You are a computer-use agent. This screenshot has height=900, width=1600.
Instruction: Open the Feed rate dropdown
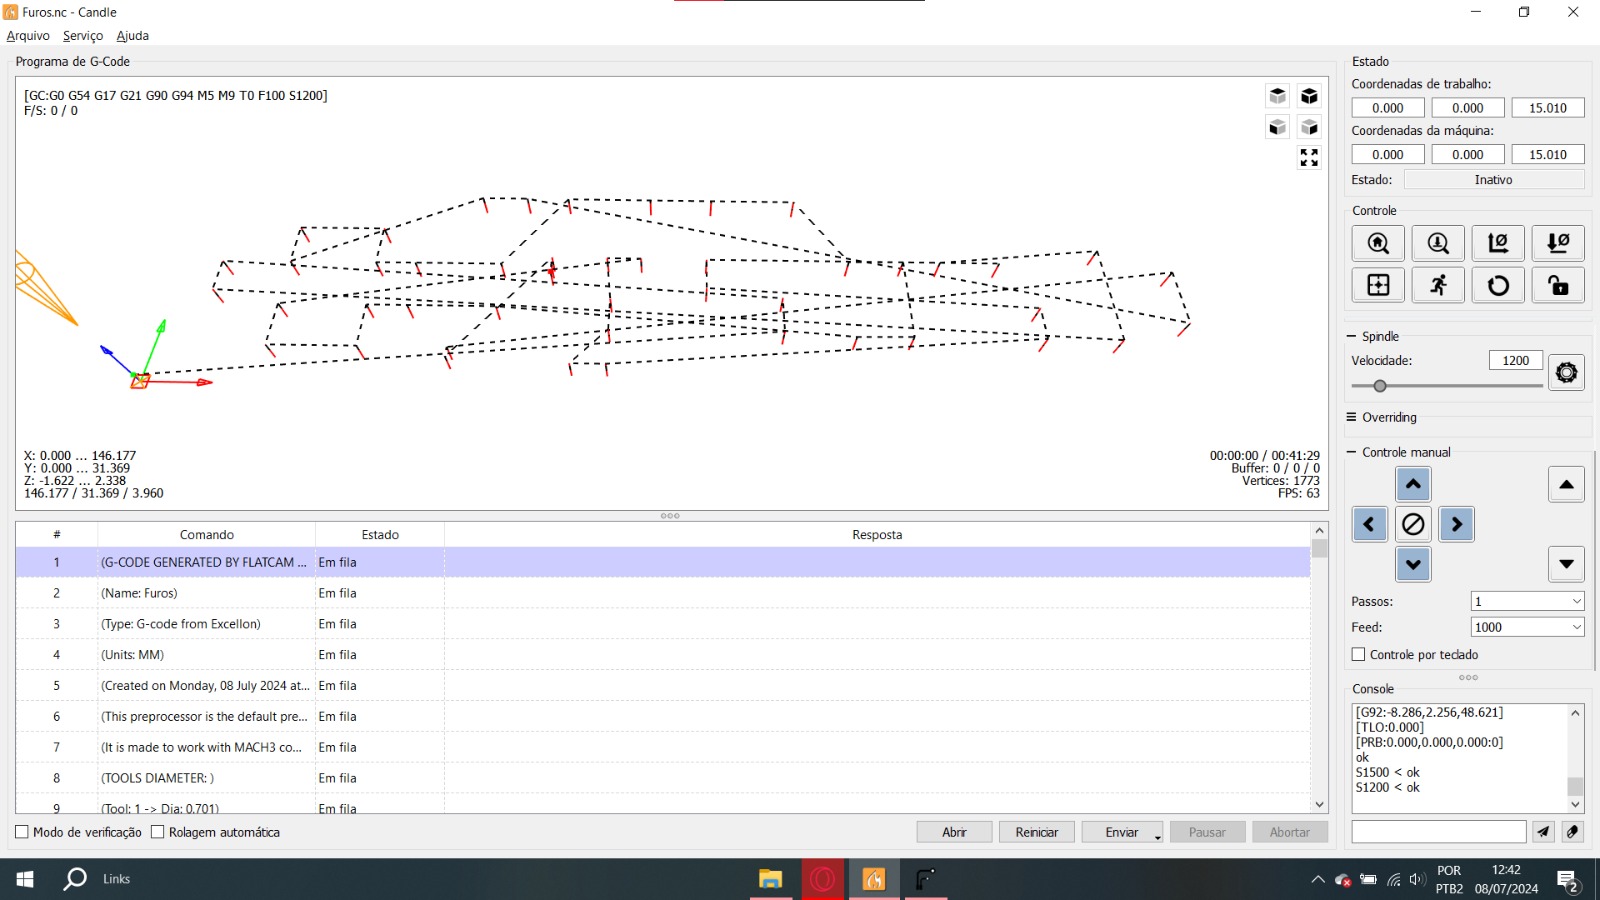[1527, 627]
